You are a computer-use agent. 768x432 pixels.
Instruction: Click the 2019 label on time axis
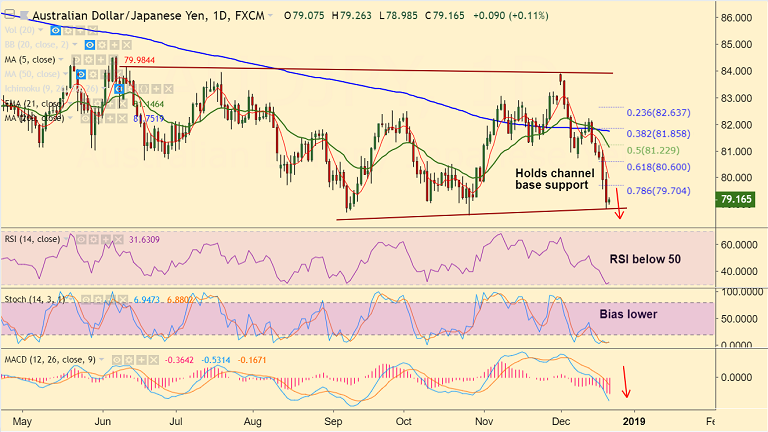click(634, 421)
